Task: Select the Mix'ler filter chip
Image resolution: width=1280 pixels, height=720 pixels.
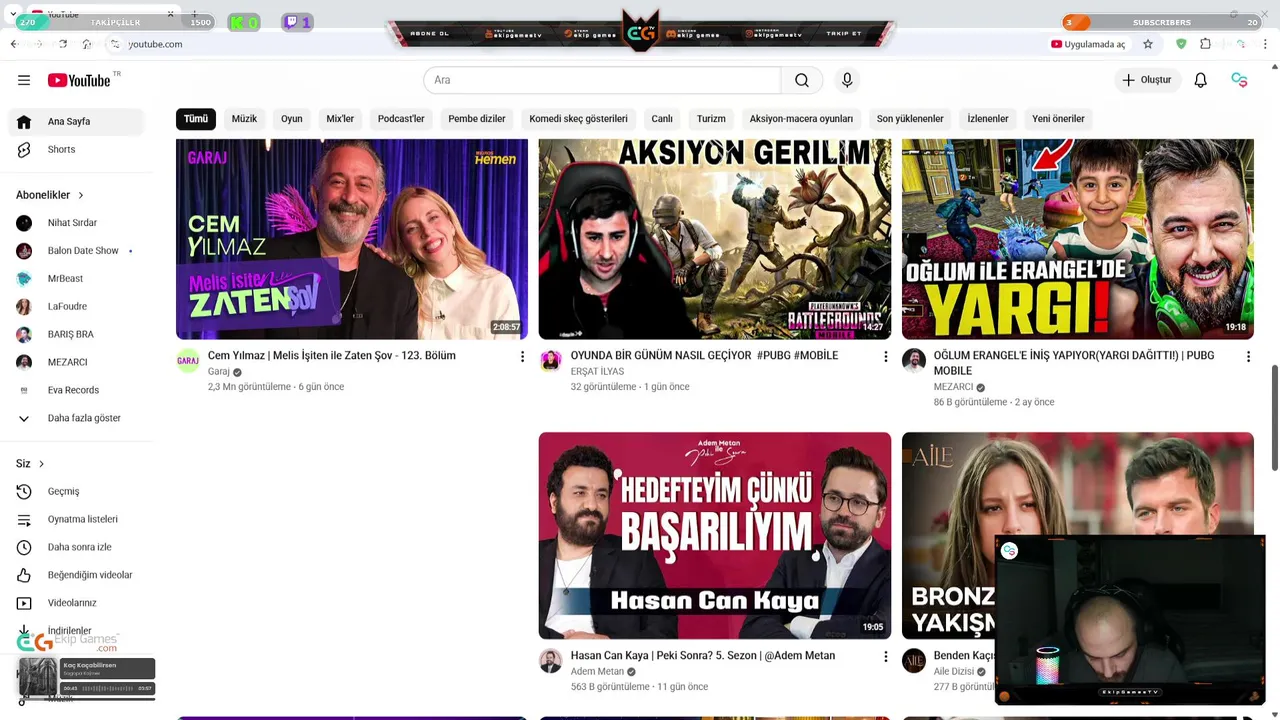Action: click(x=340, y=119)
